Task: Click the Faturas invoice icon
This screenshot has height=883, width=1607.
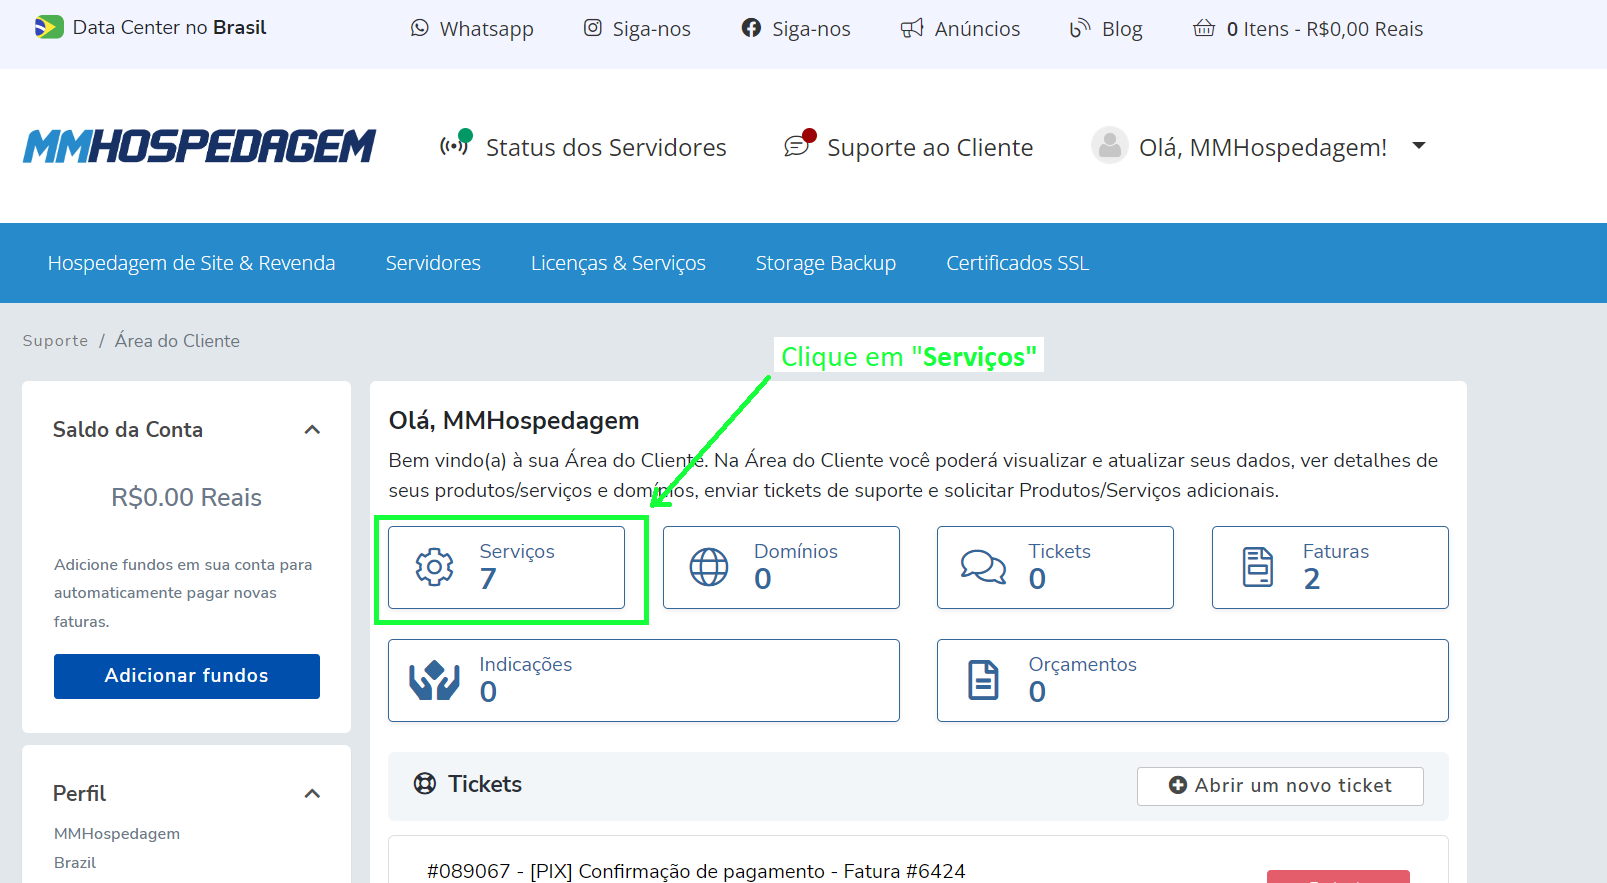Action: pos(1258,567)
